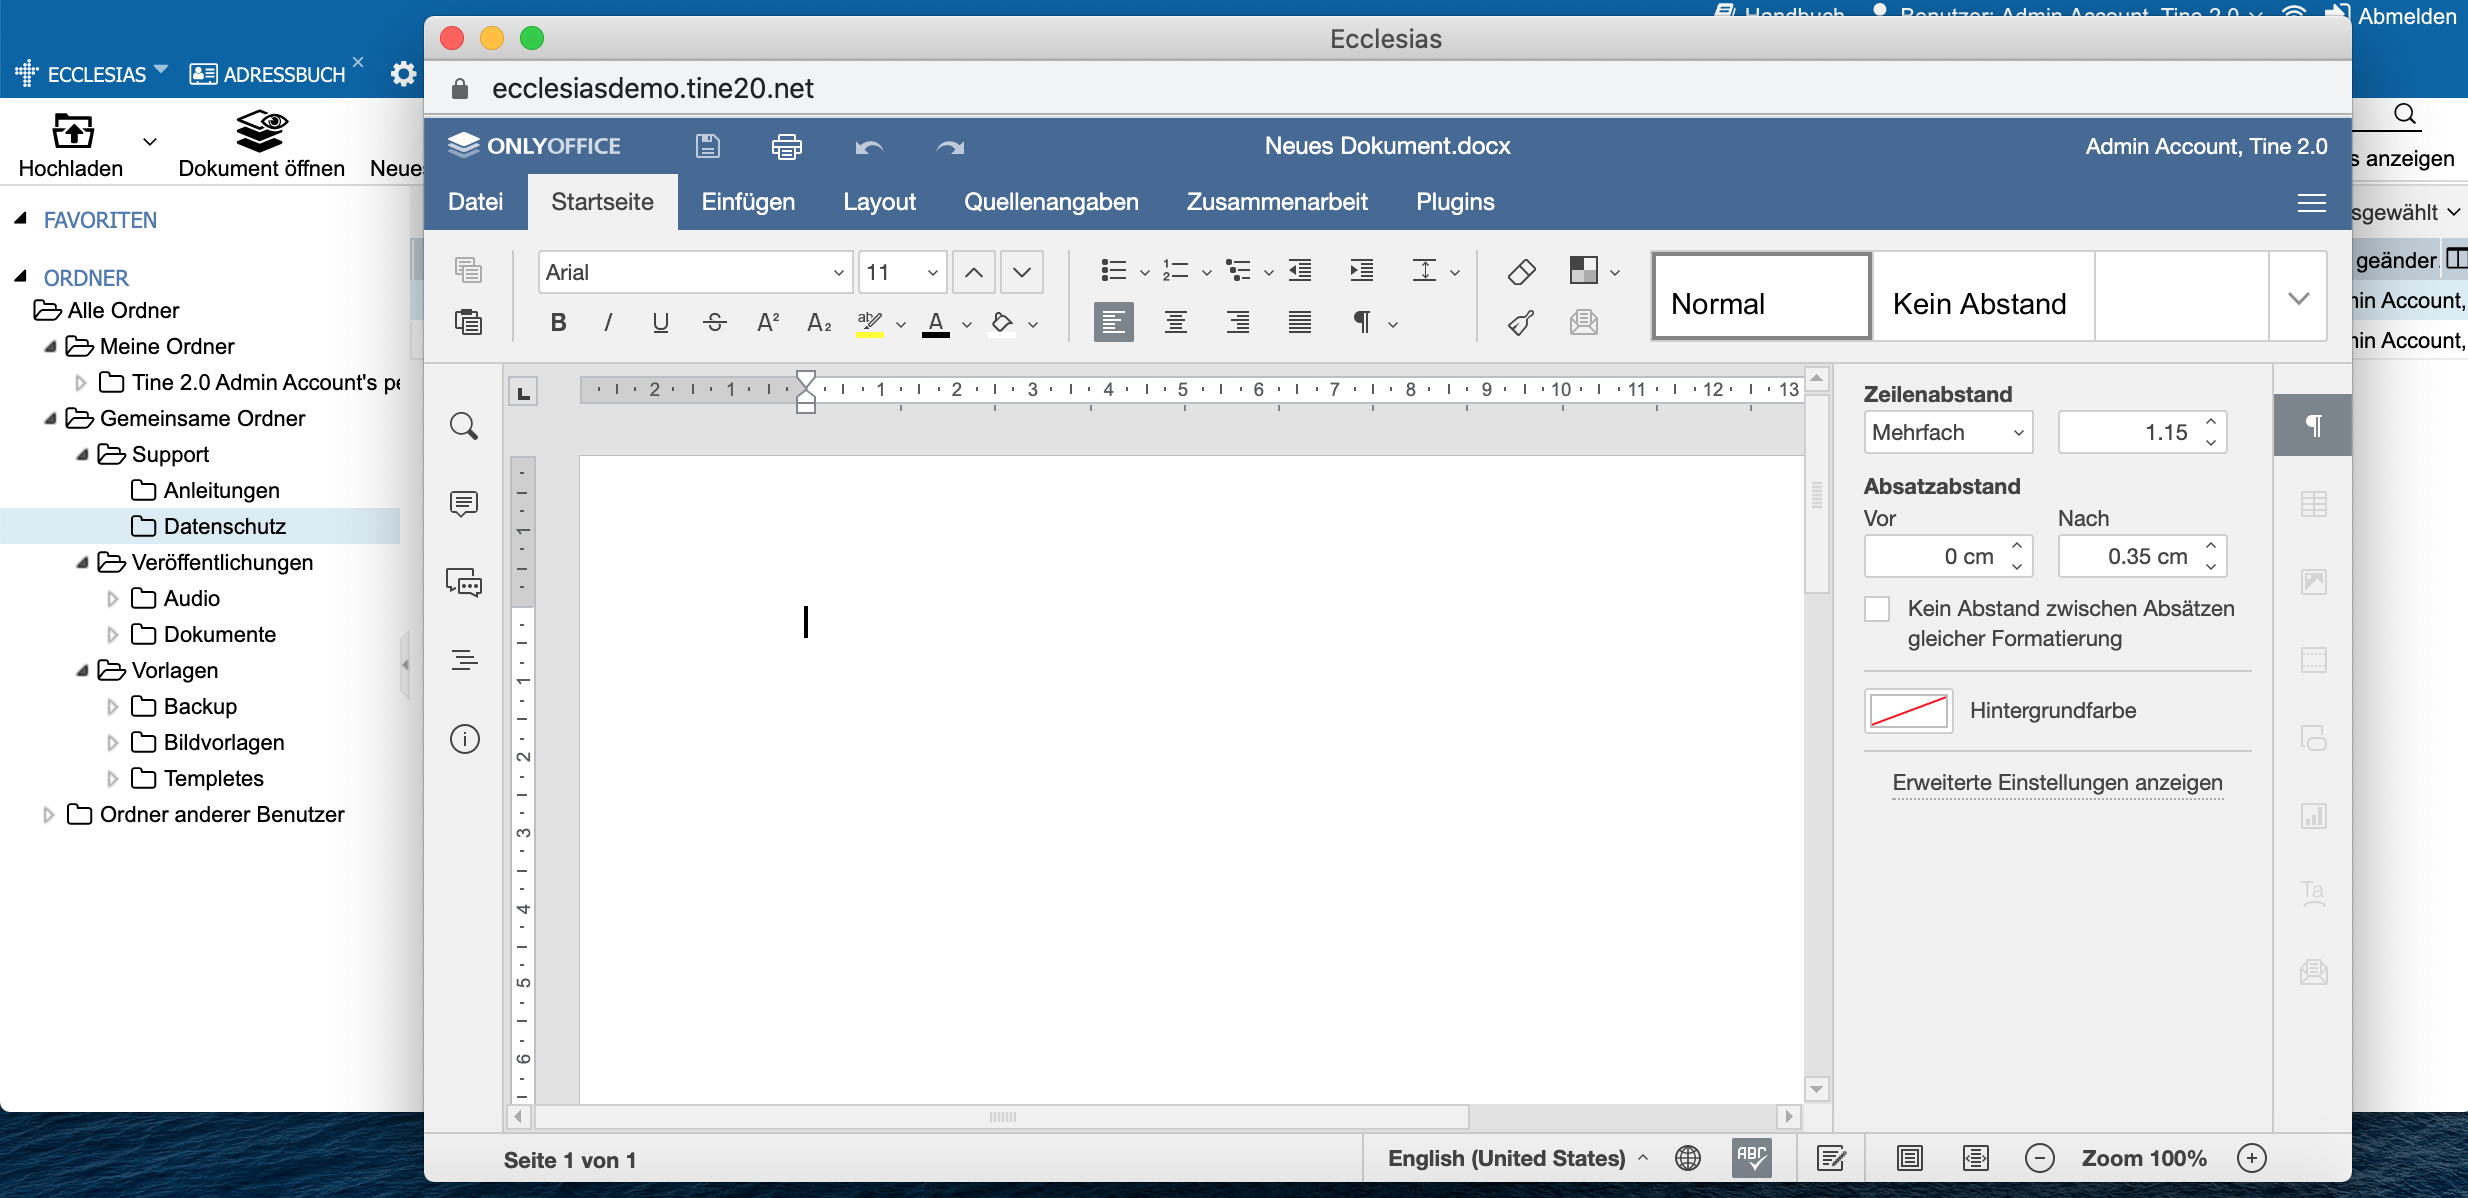Switch to the Zusammenarbeit tab
The height and width of the screenshot is (1198, 2468).
coord(1277,202)
